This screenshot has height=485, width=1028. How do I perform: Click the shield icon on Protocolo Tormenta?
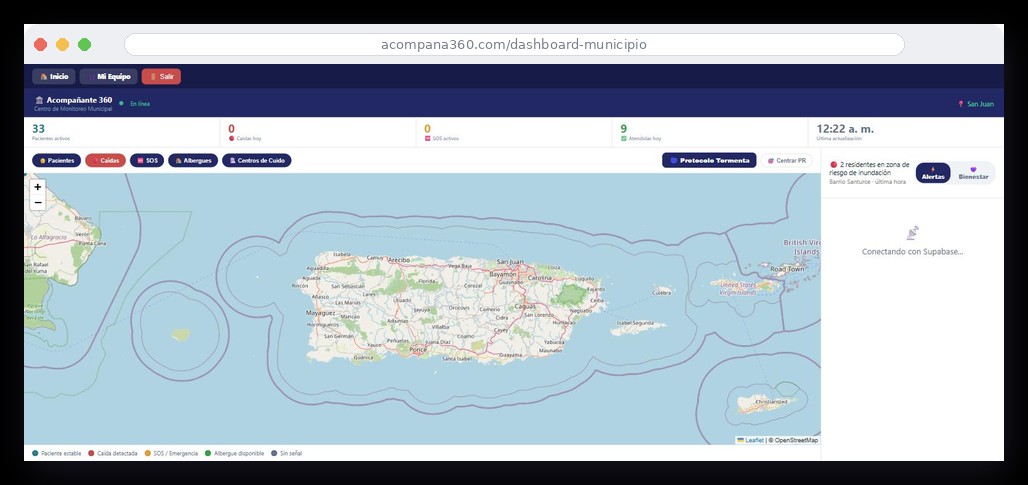(x=673, y=161)
